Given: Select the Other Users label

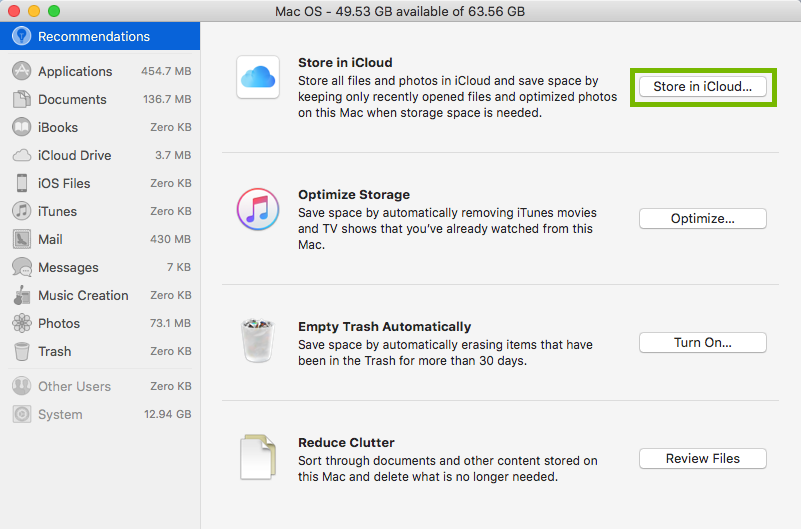Looking at the screenshot, I should coord(74,387).
